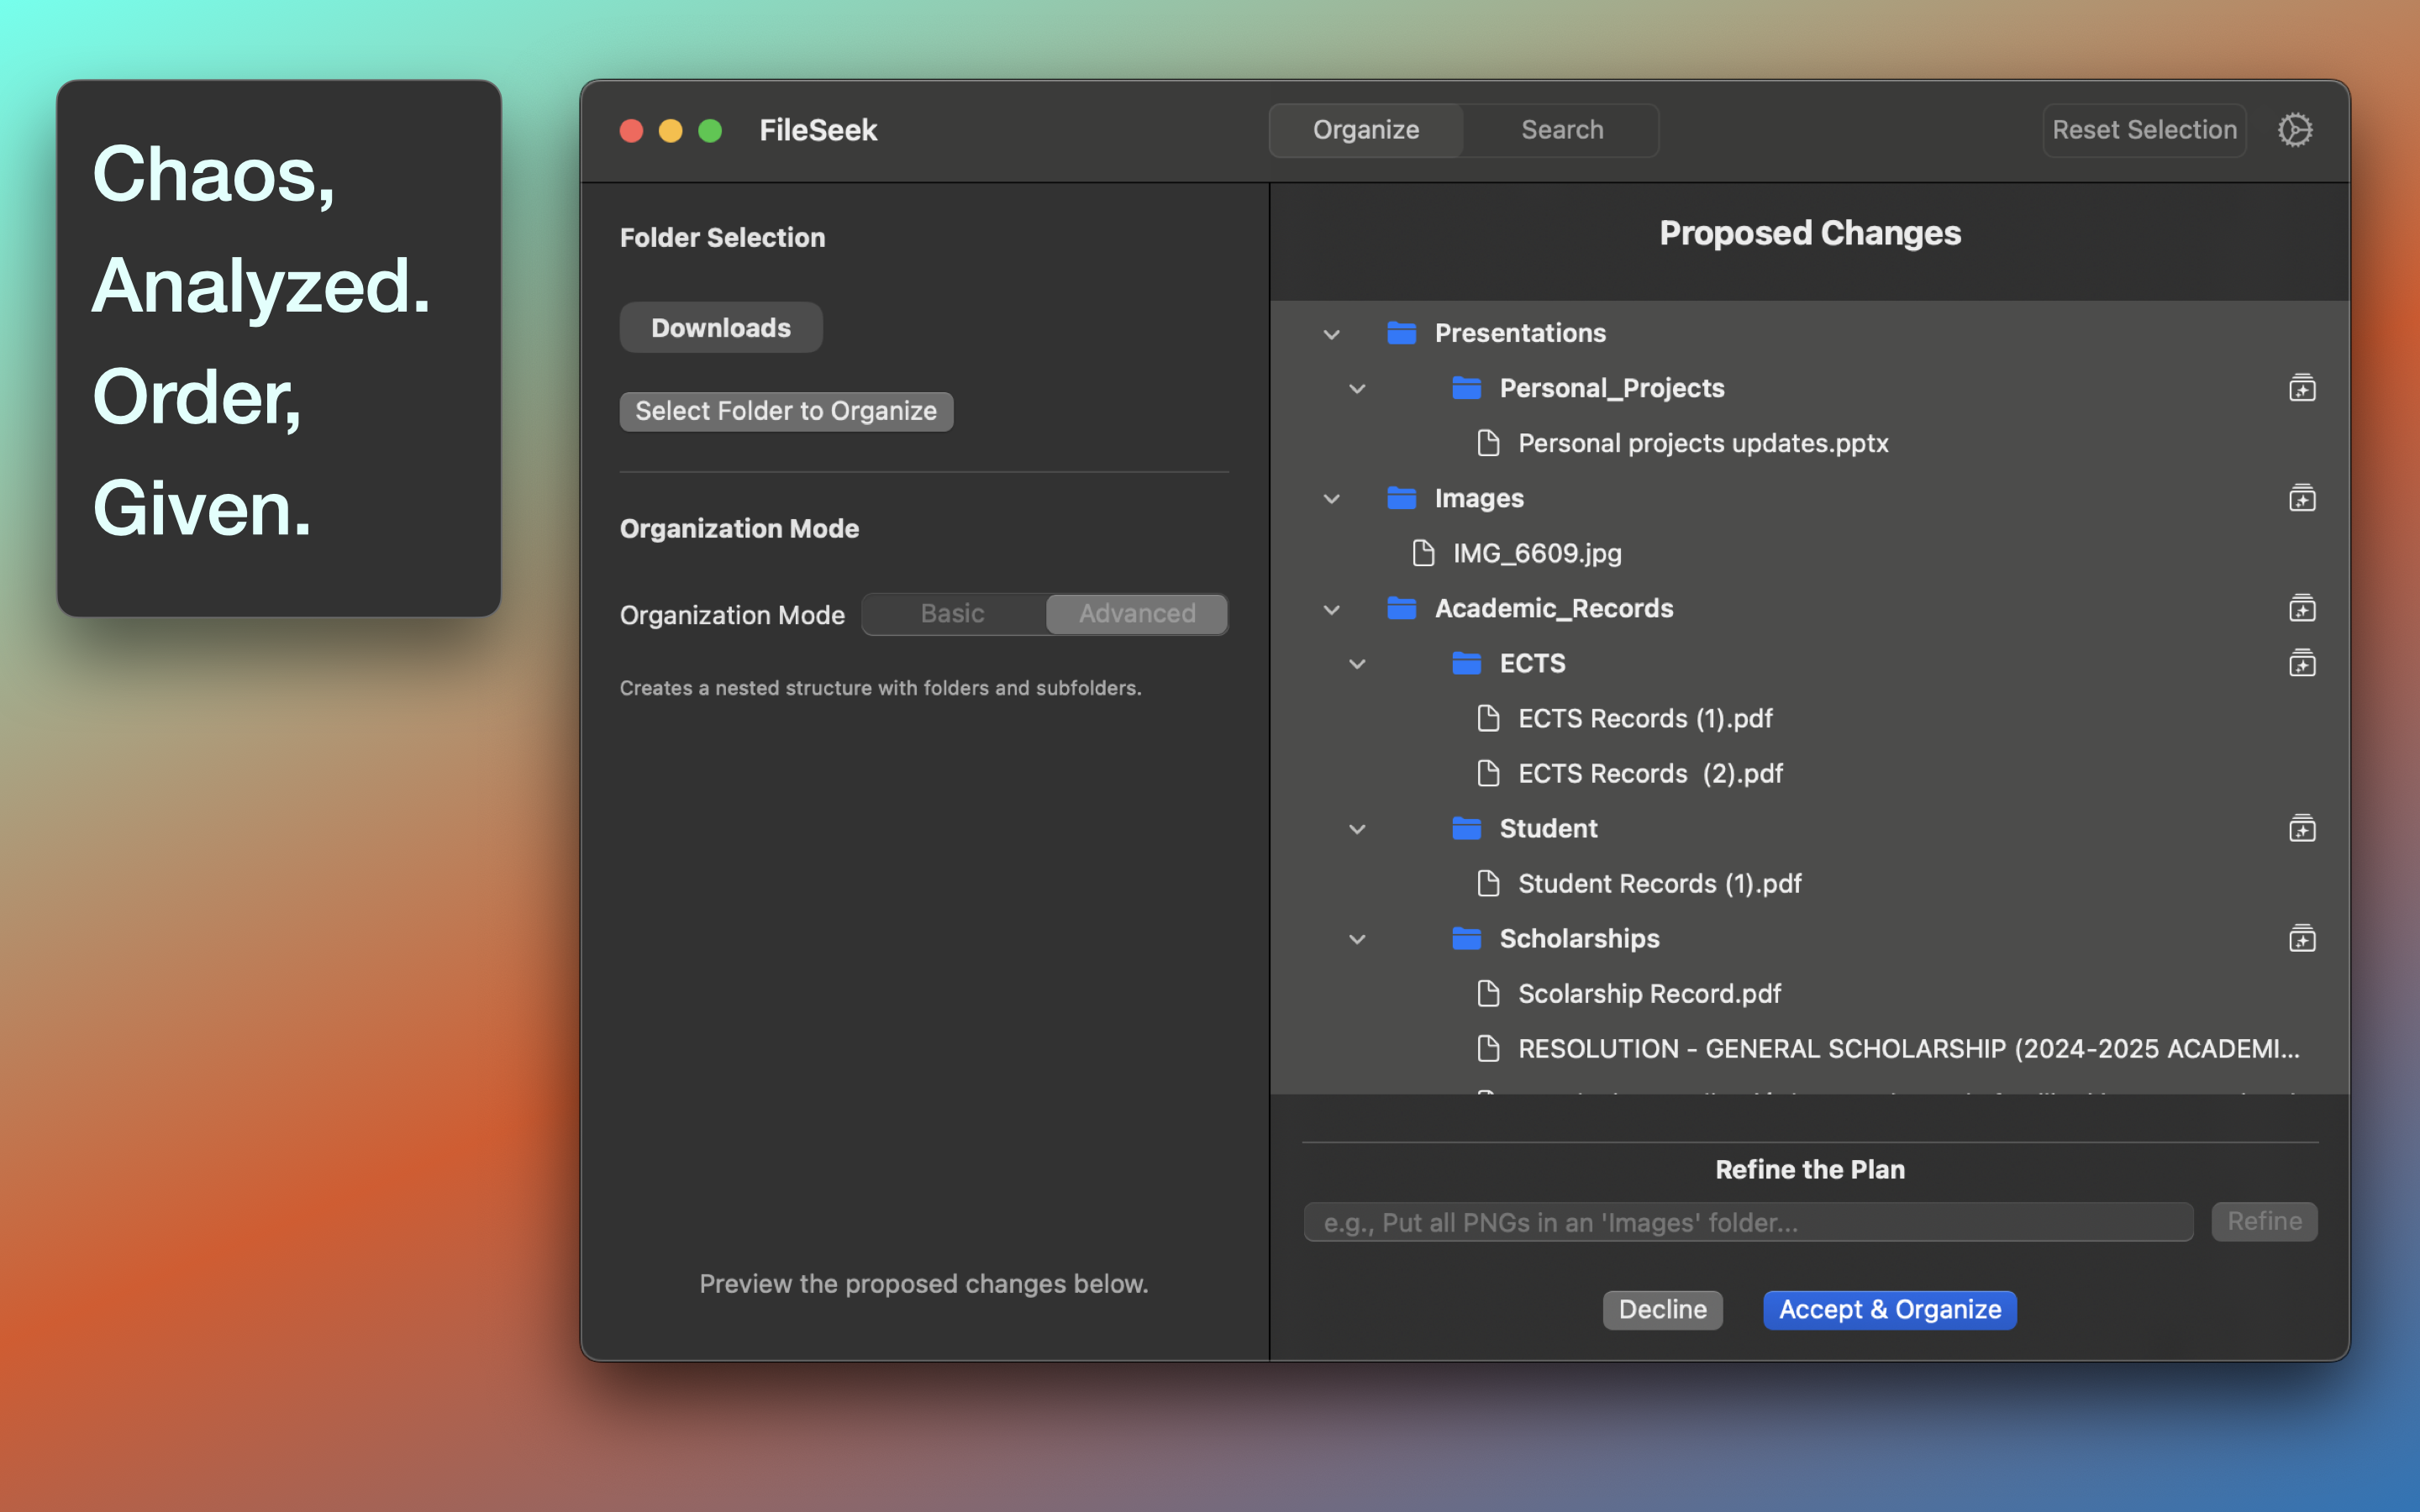The height and width of the screenshot is (1512, 2420).
Task: Click the ECTS folder icon
Action: [1466, 663]
